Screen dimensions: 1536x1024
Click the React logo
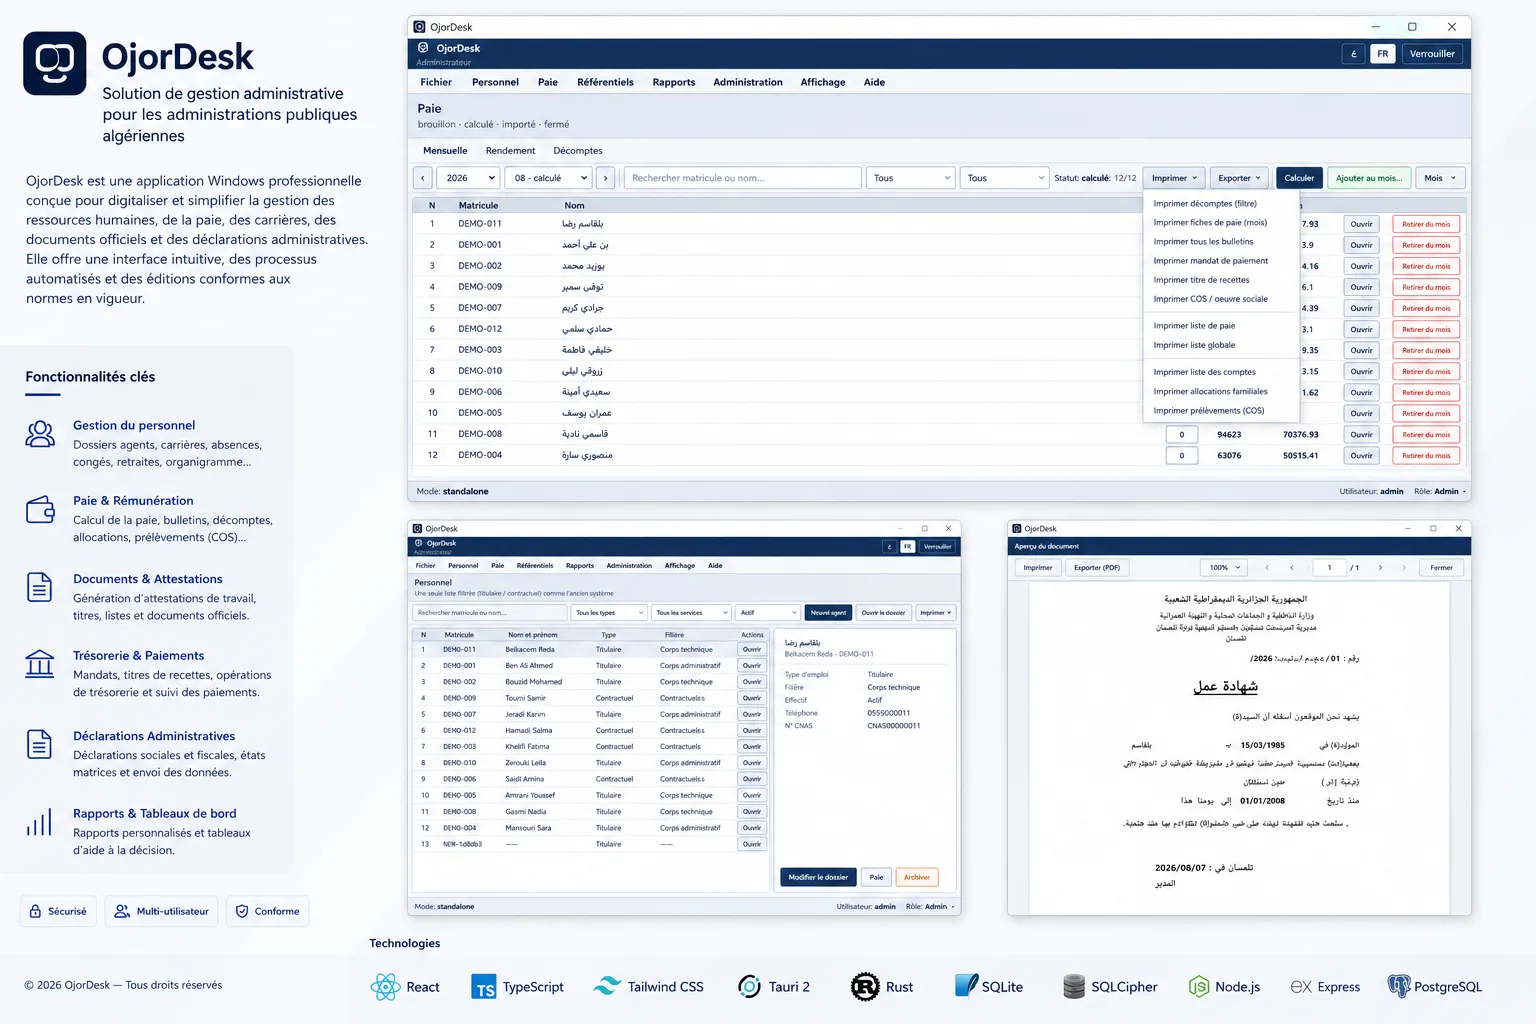(x=385, y=987)
